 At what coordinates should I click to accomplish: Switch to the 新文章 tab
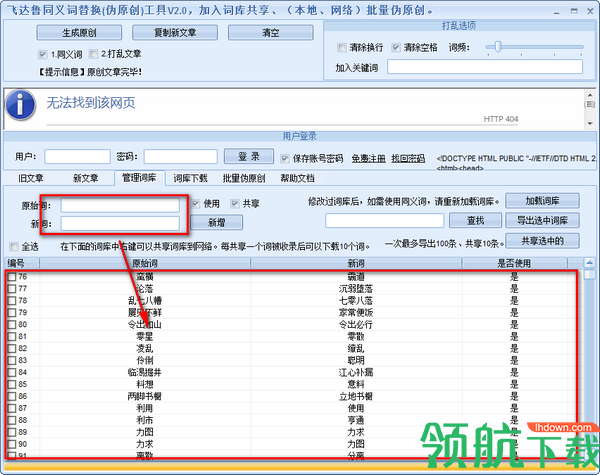(x=86, y=178)
